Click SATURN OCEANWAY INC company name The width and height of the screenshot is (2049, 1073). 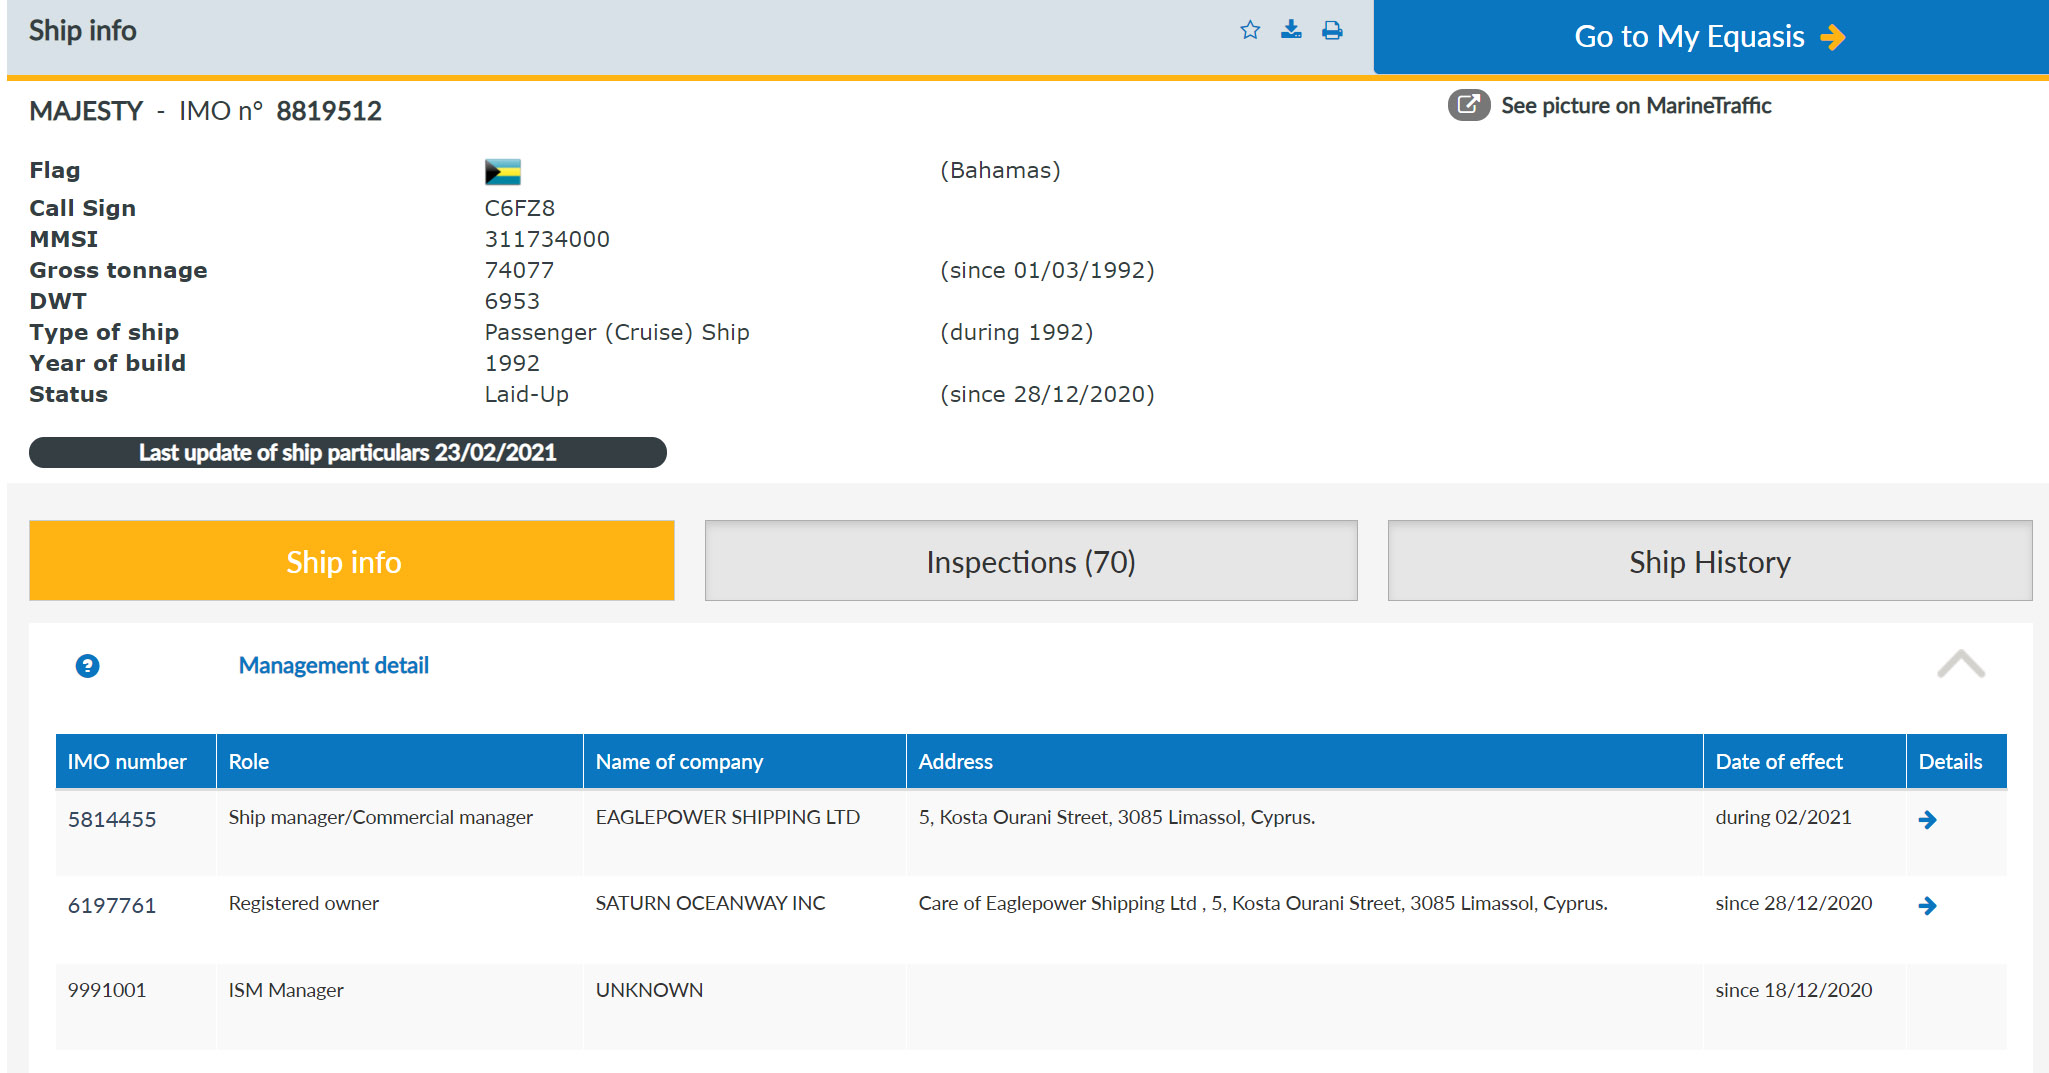[711, 903]
